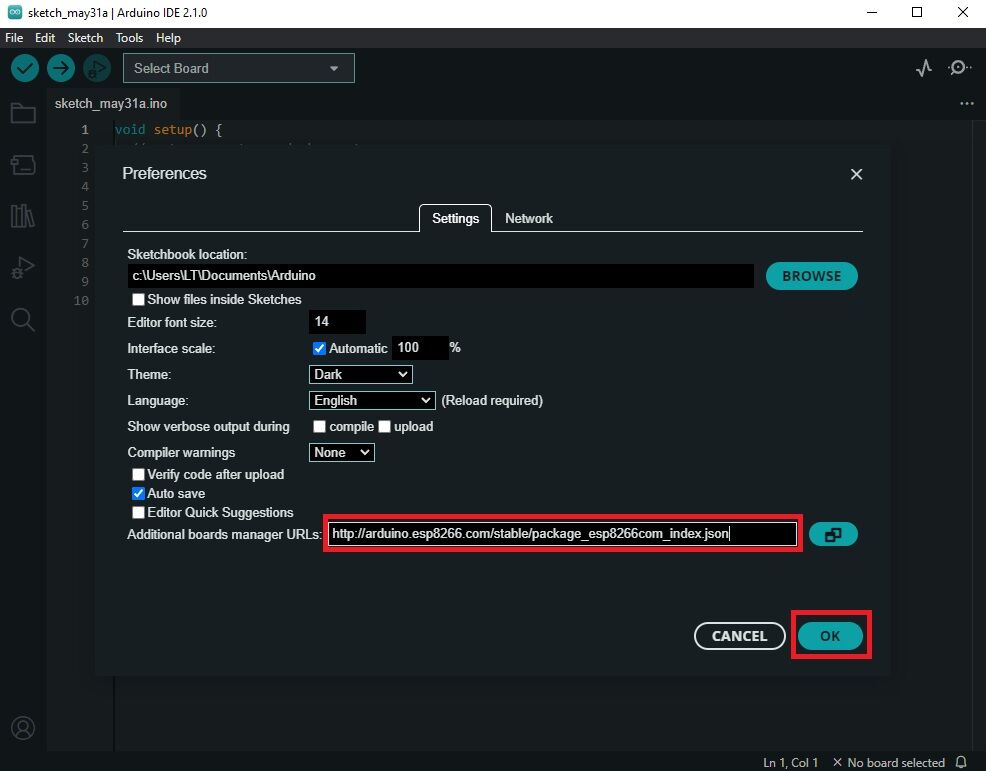The width and height of the screenshot is (986, 771).
Task: Enable Show files inside Sketches checkbox
Action: point(139,300)
